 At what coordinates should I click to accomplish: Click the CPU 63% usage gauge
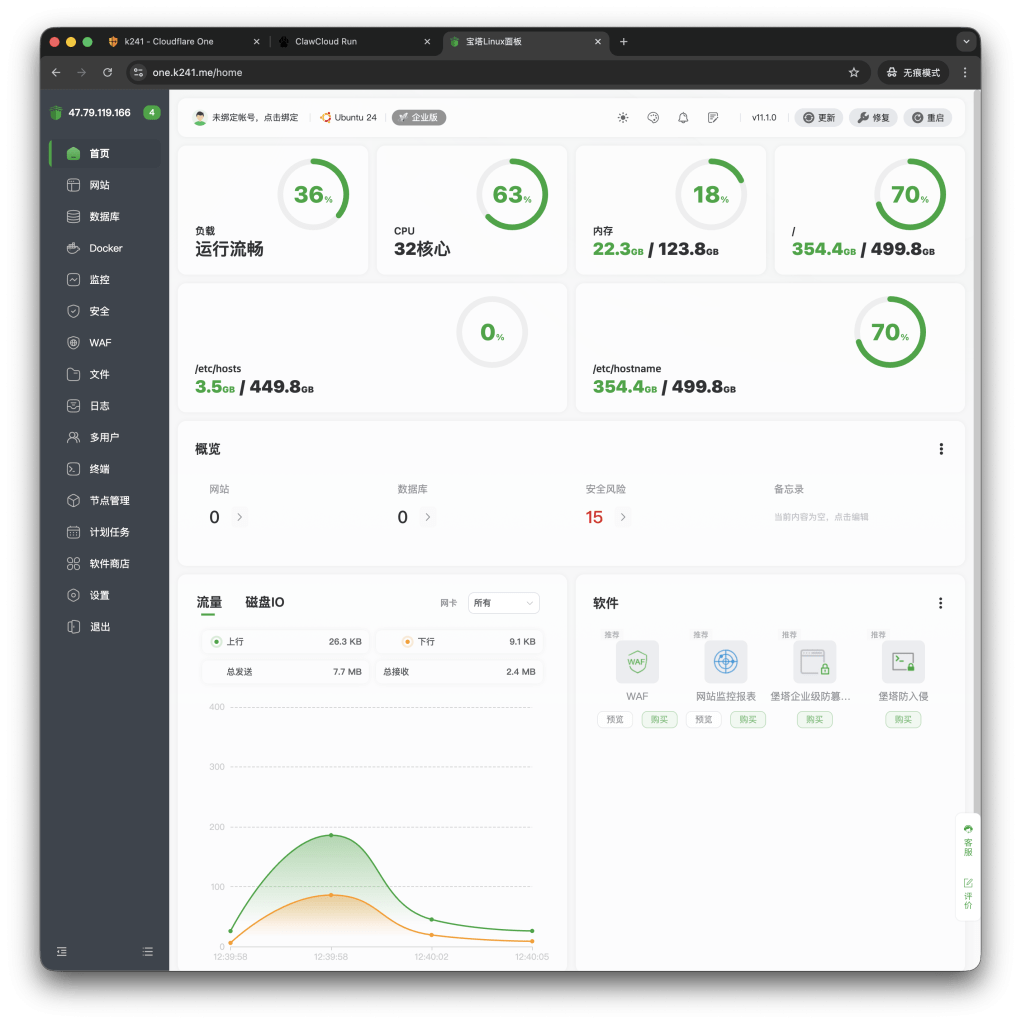(x=512, y=195)
